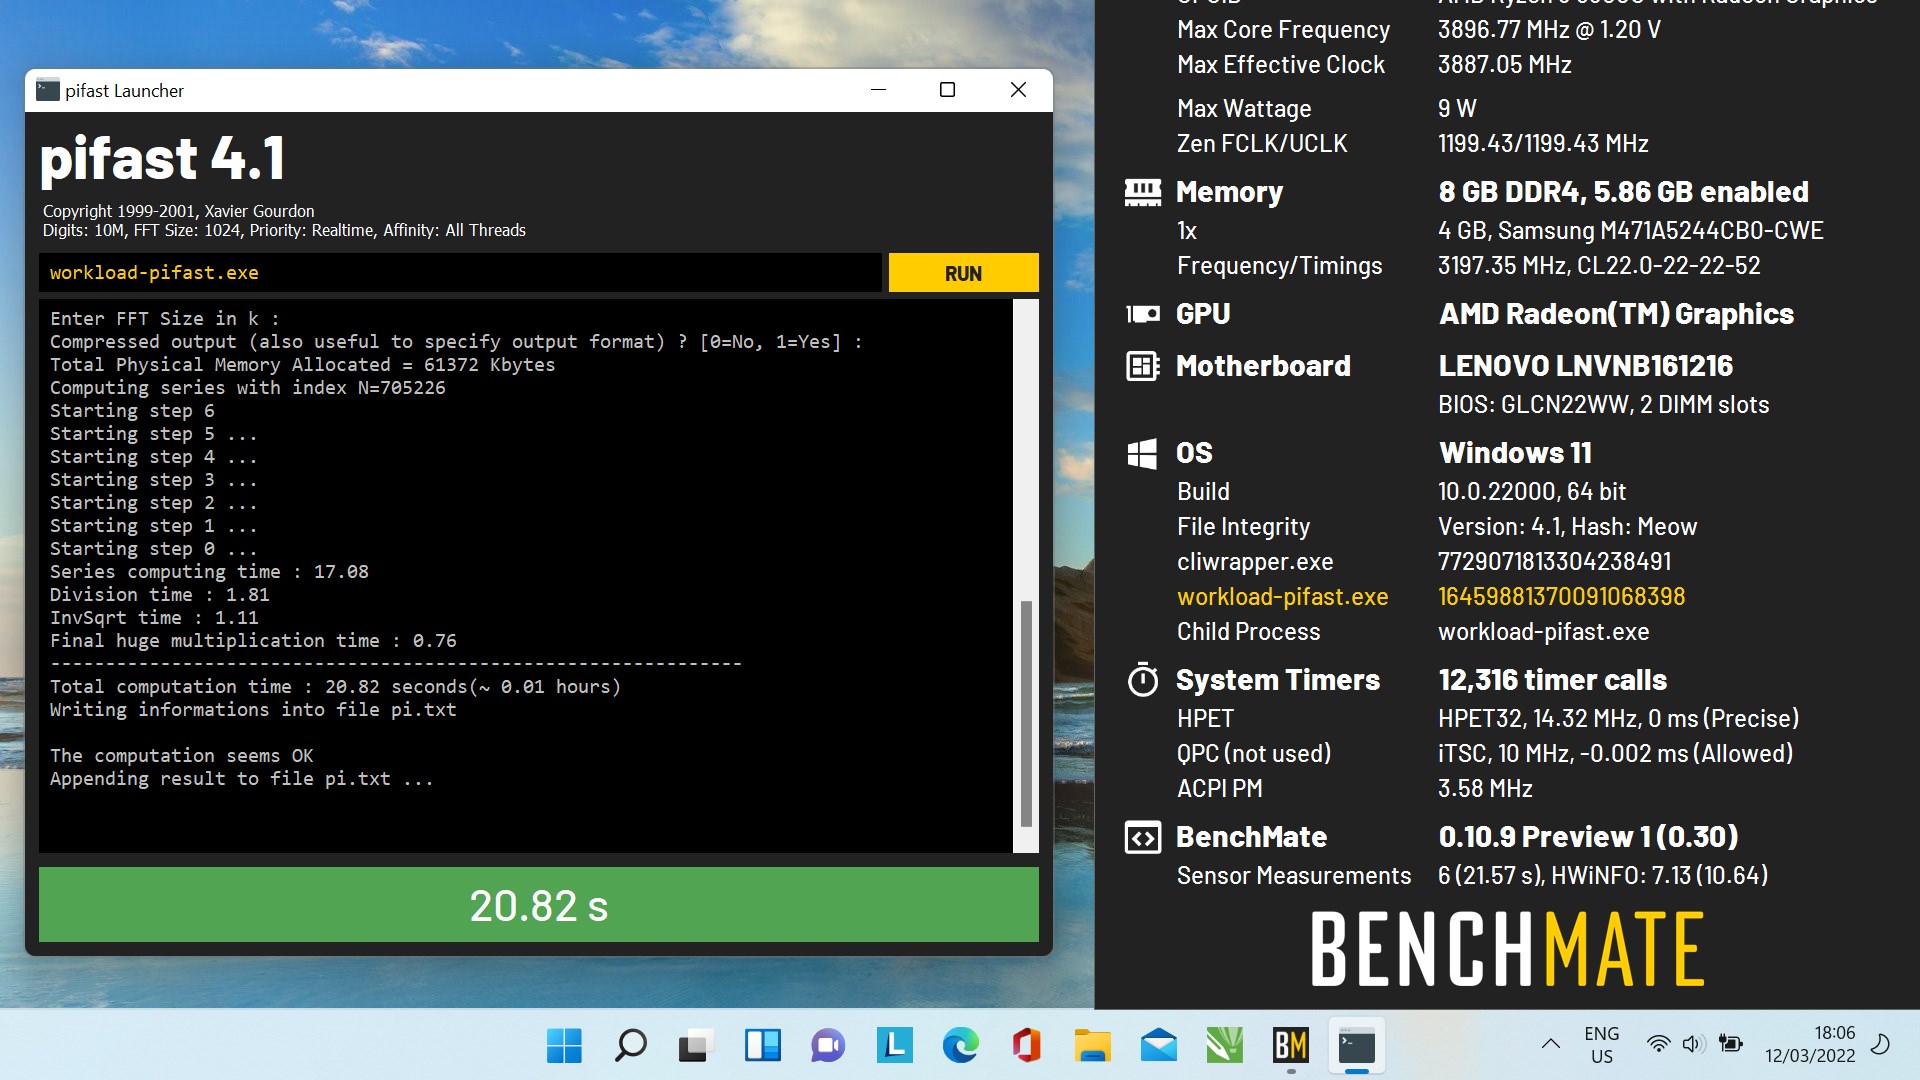Click the GPU section icon in BenchMate
The height and width of the screenshot is (1080, 1920).
point(1142,314)
